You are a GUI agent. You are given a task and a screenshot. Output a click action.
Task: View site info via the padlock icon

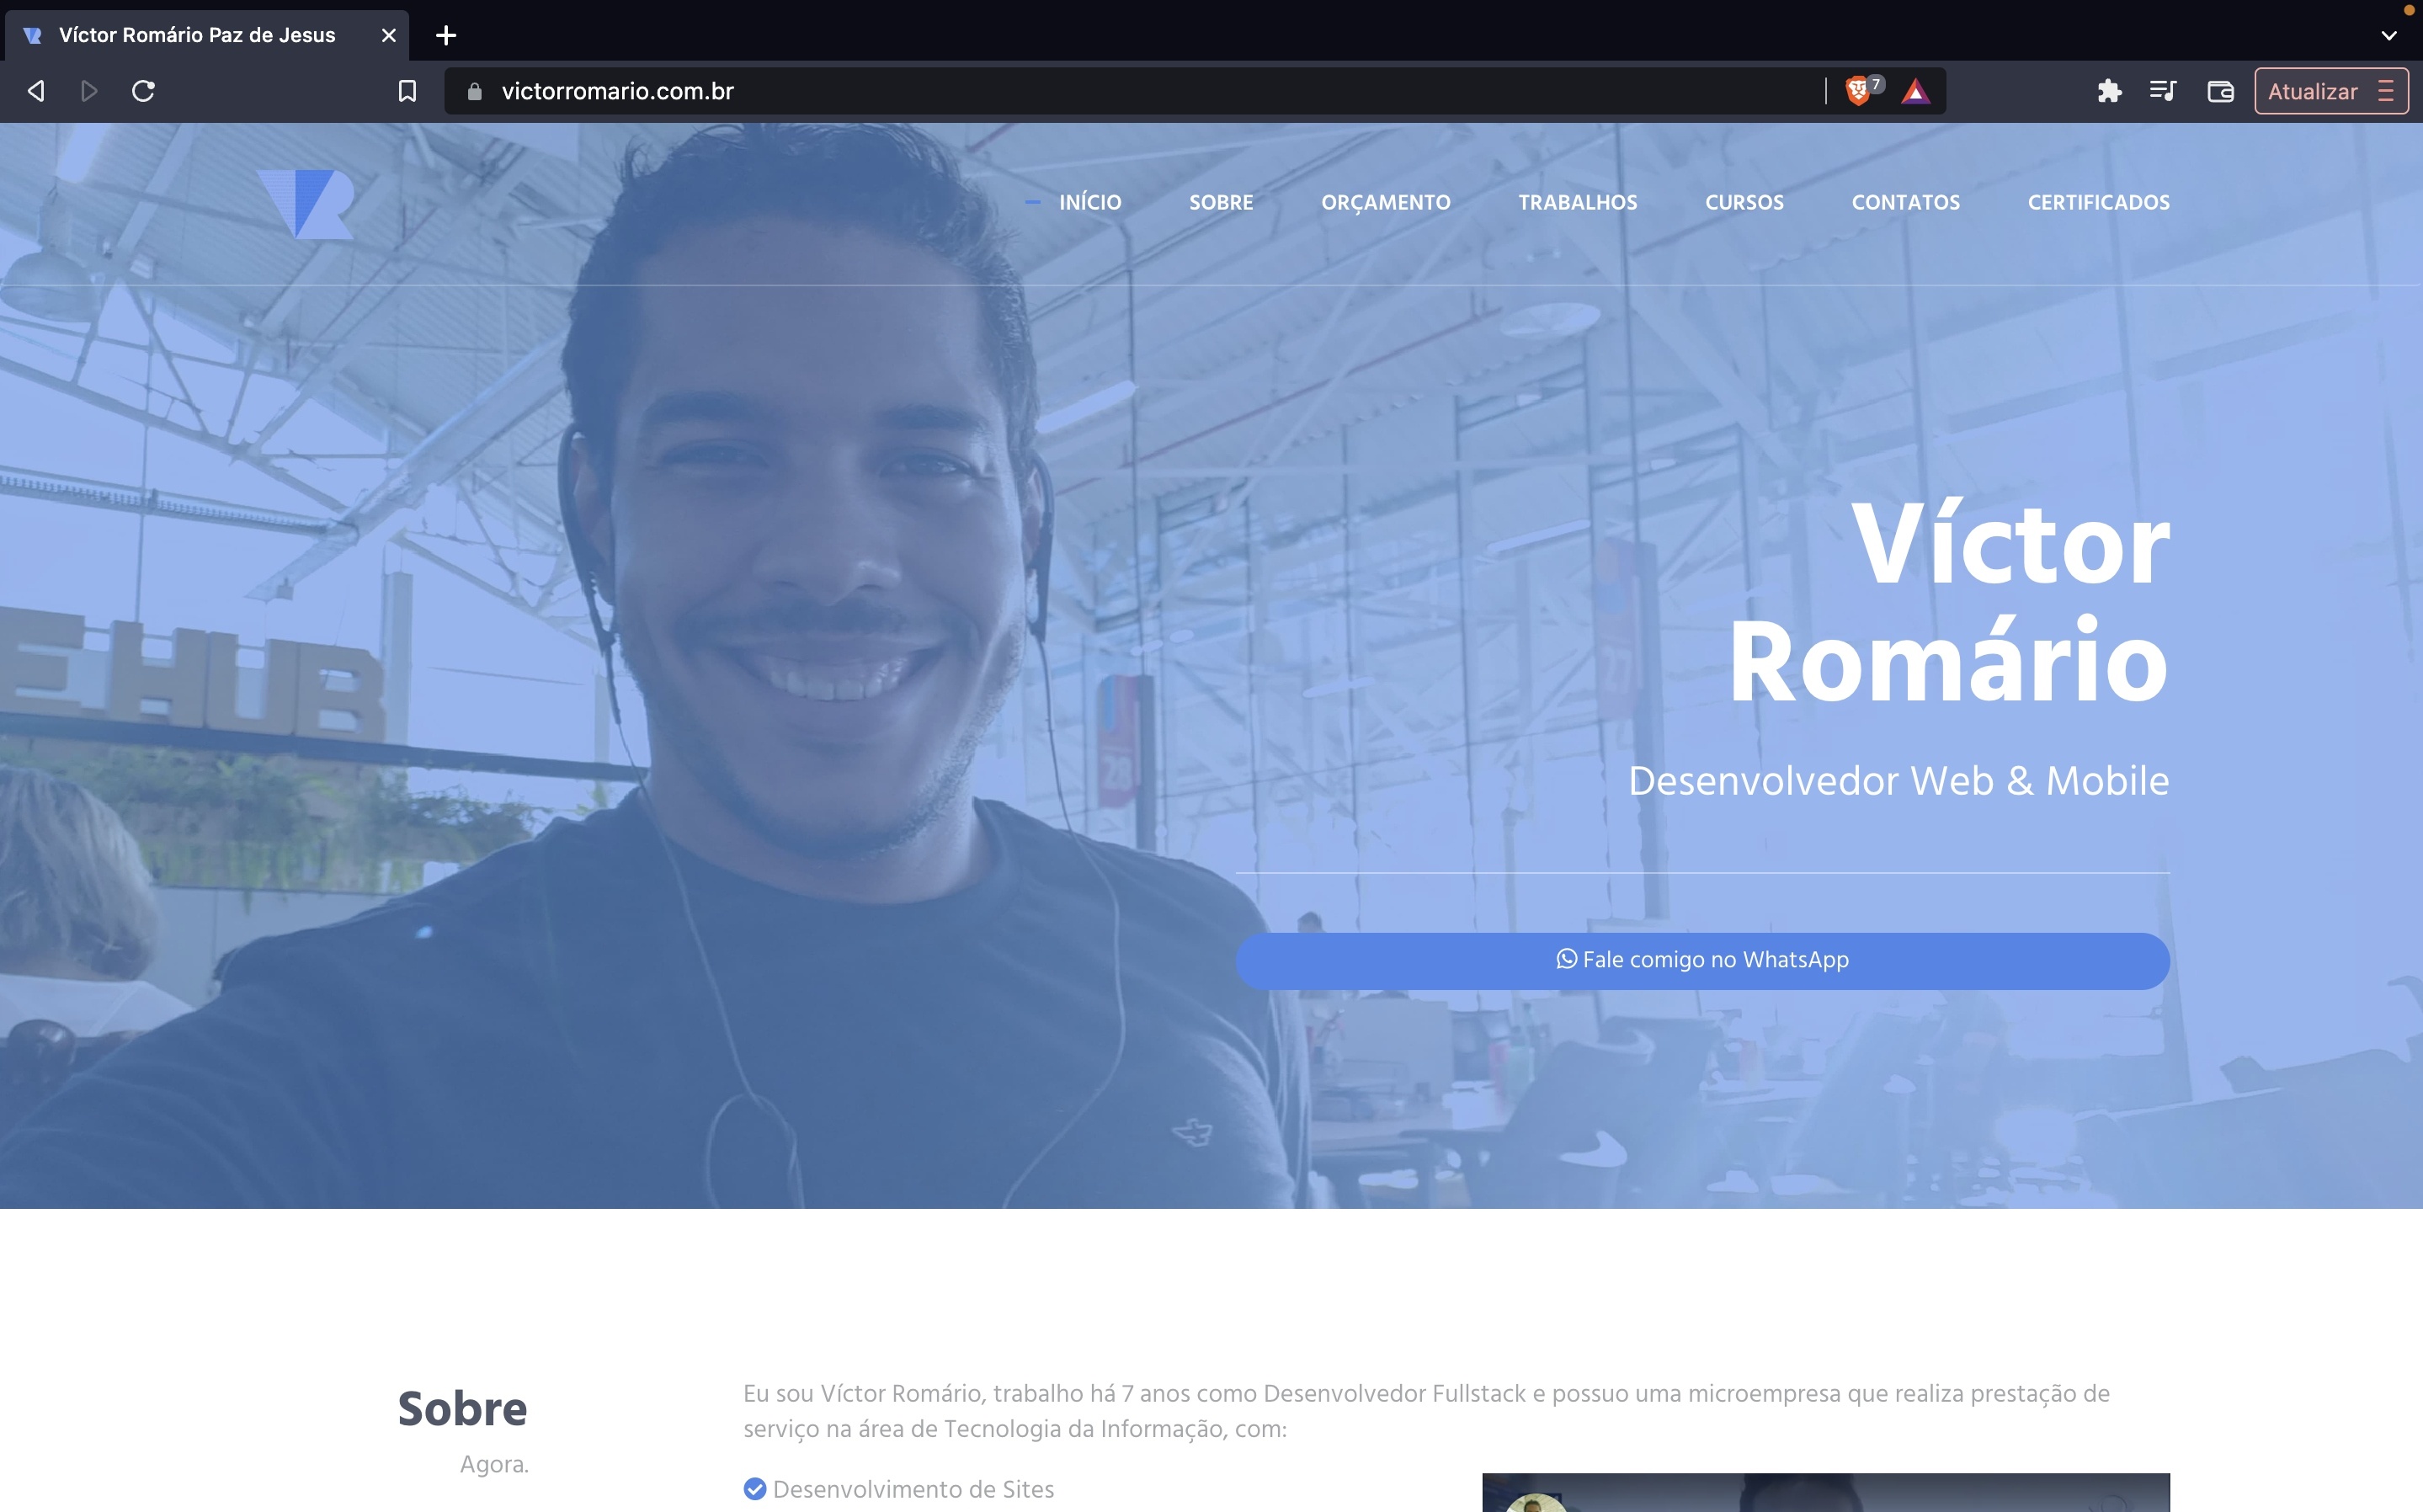point(475,91)
